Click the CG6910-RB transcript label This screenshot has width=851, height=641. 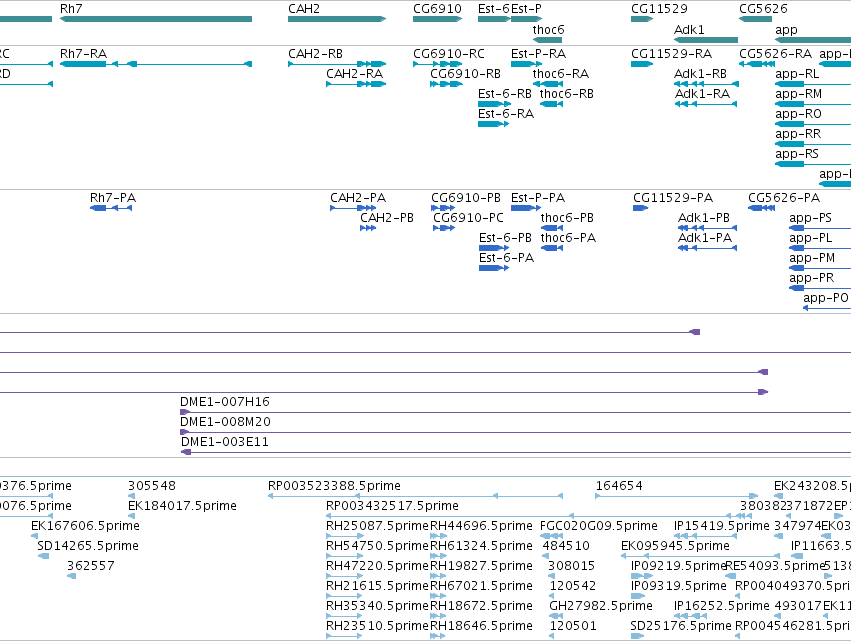pos(465,74)
